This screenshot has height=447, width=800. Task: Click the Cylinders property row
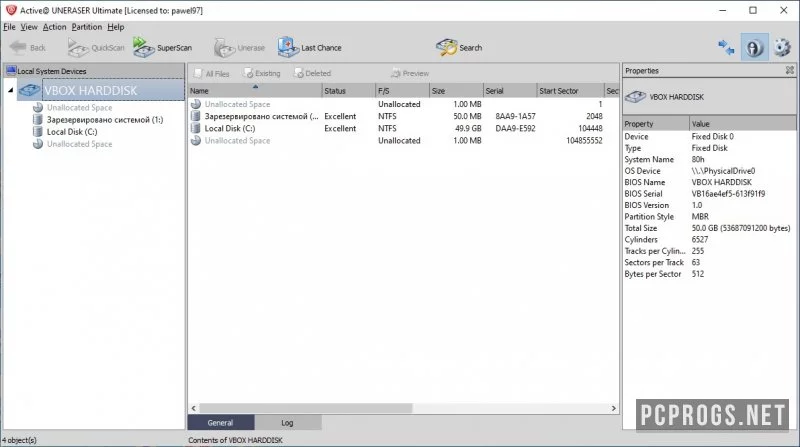pos(709,240)
